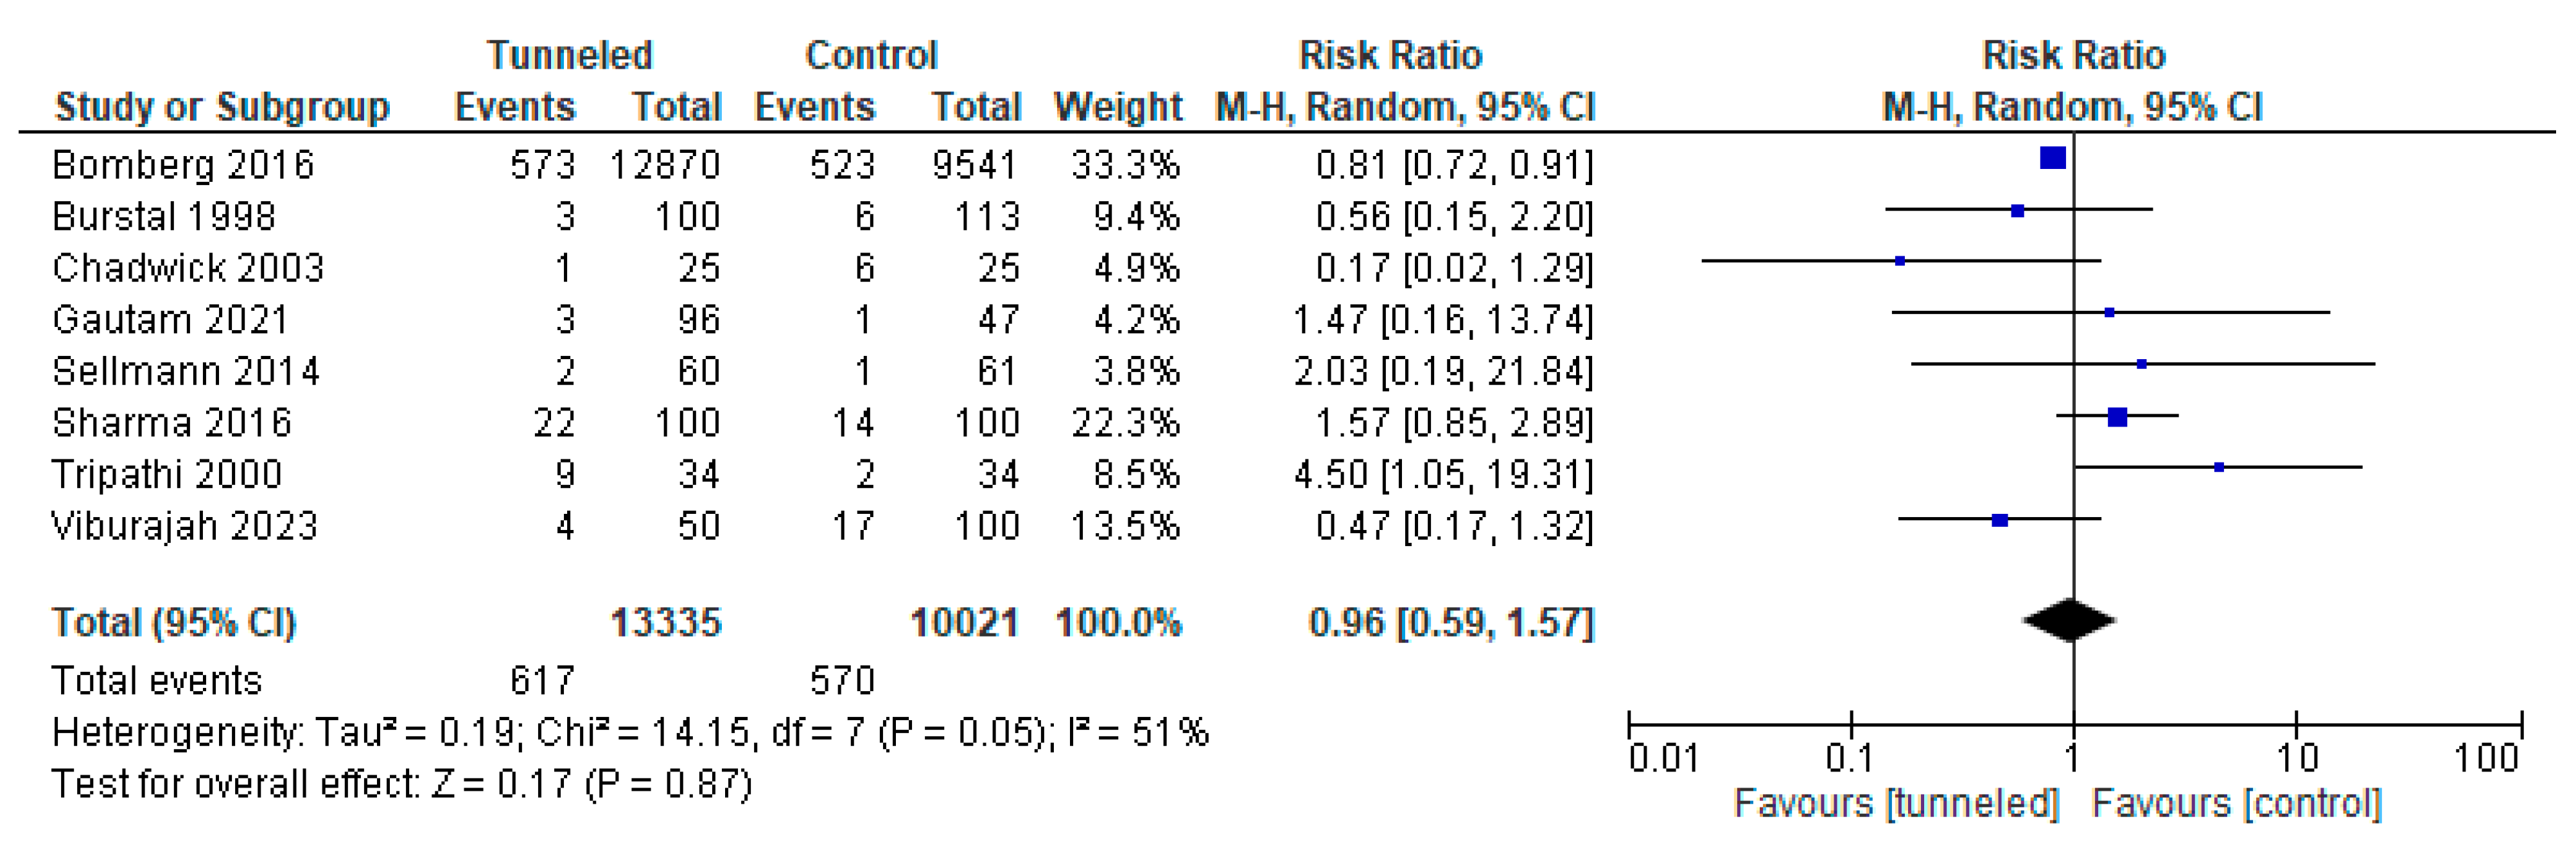The width and height of the screenshot is (2576, 855).
Task: Click the black diamond pooled-effect marker
Action: 2069,620
